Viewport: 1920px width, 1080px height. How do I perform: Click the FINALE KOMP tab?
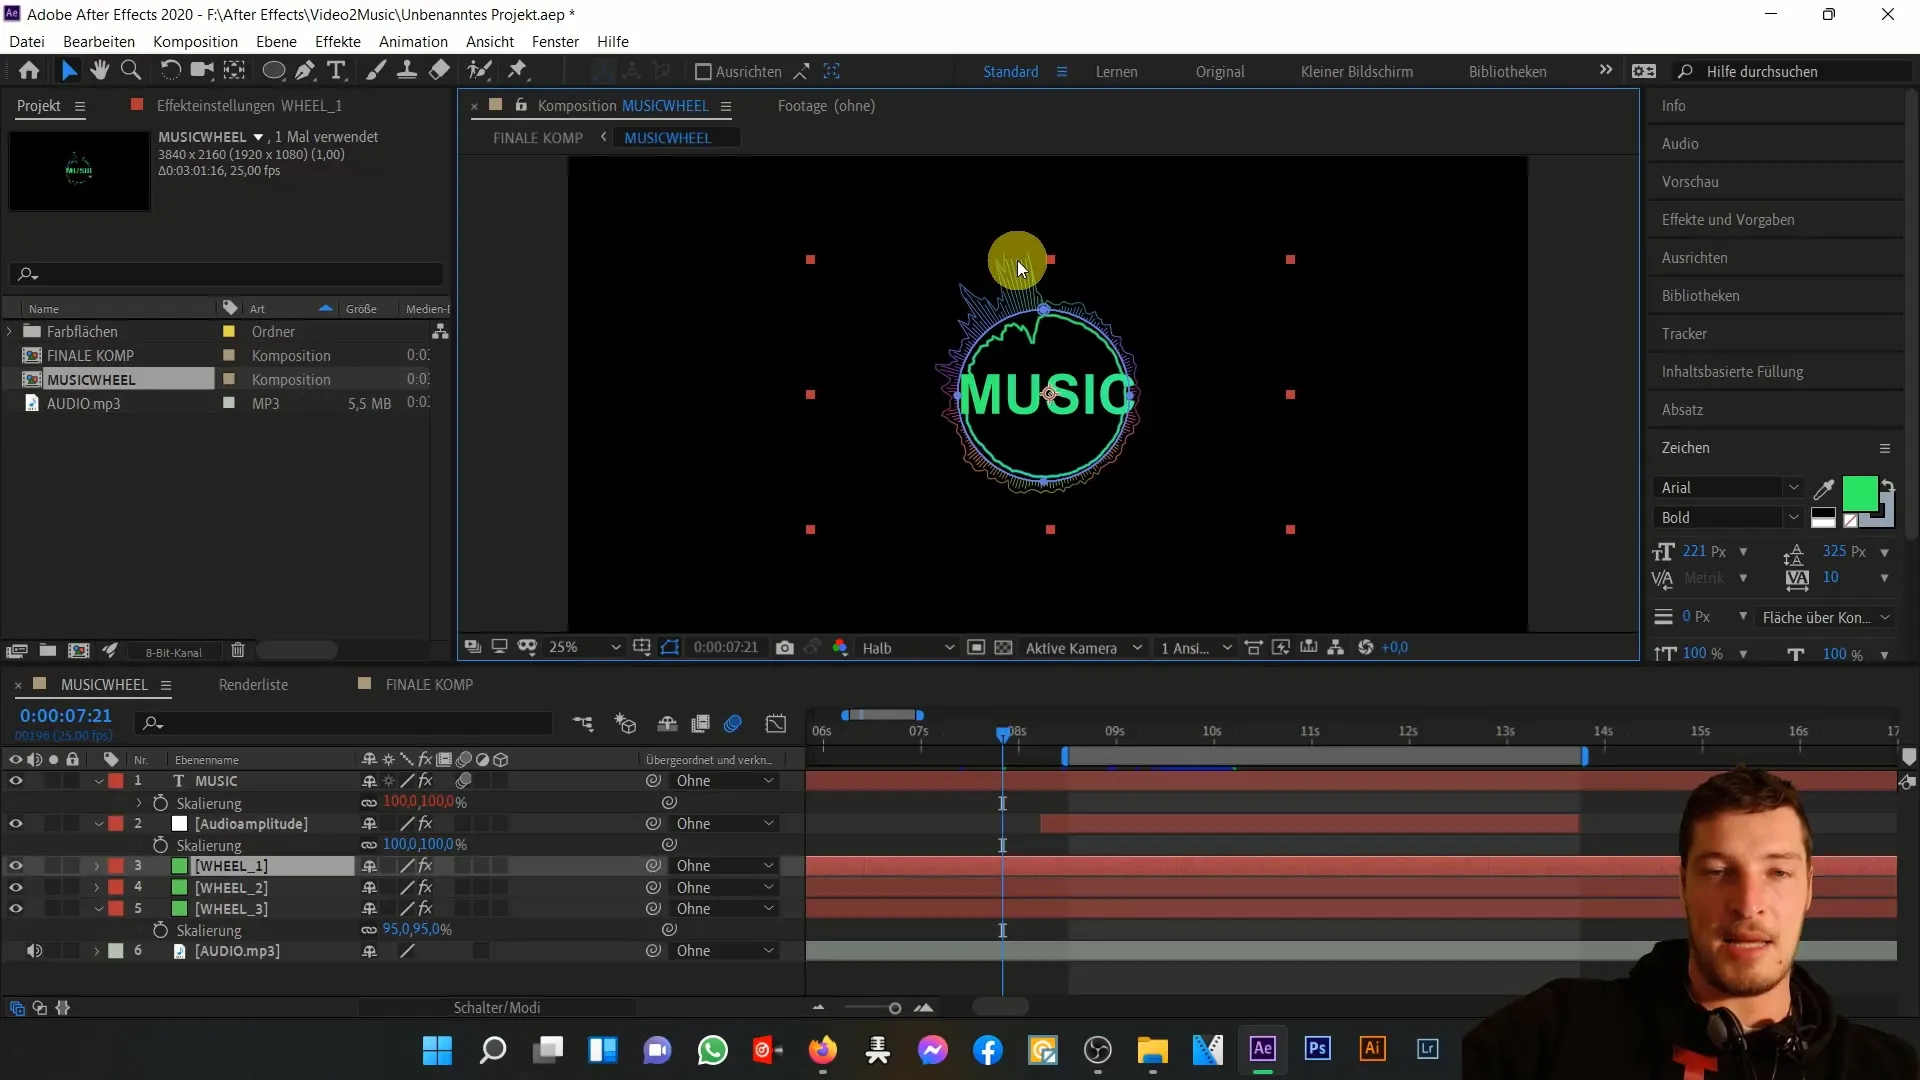point(537,136)
